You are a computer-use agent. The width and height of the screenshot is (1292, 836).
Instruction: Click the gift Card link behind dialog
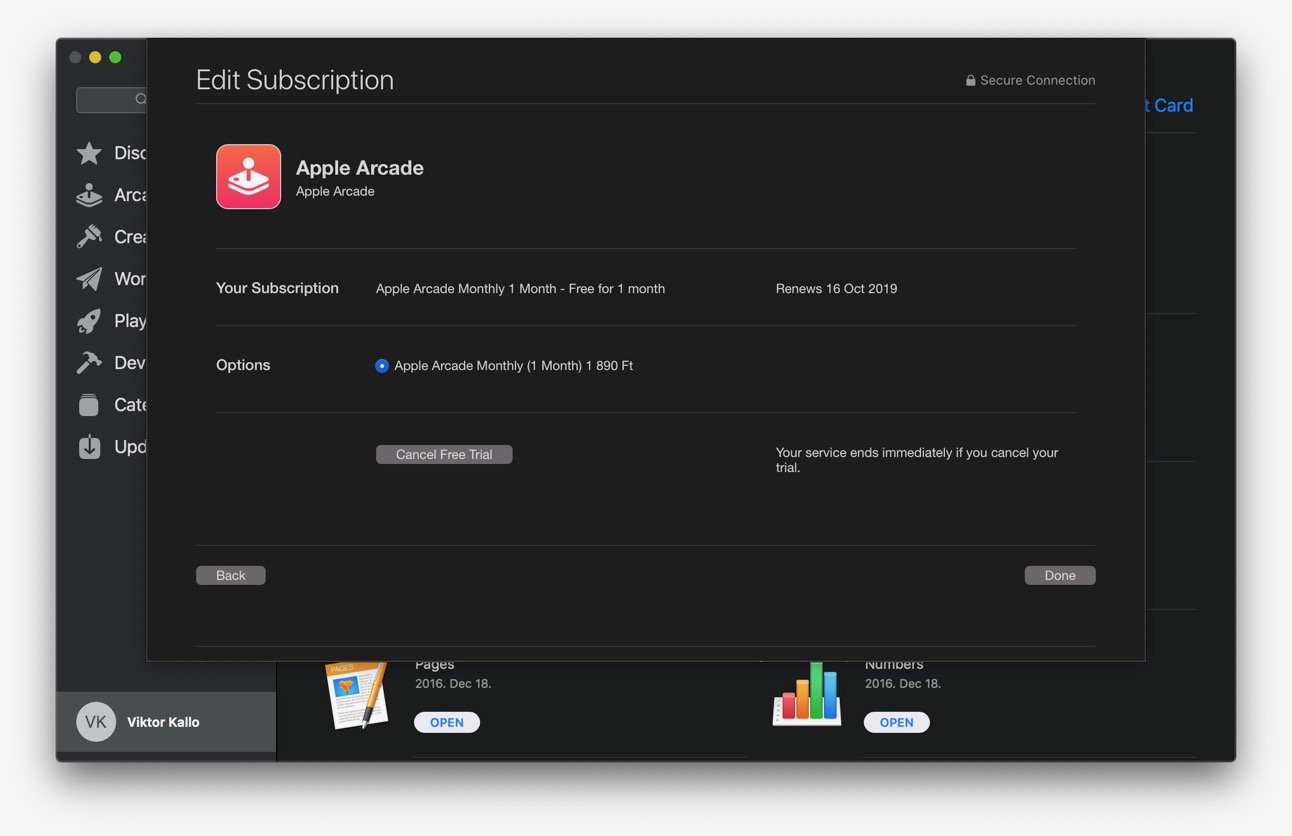coord(1169,105)
